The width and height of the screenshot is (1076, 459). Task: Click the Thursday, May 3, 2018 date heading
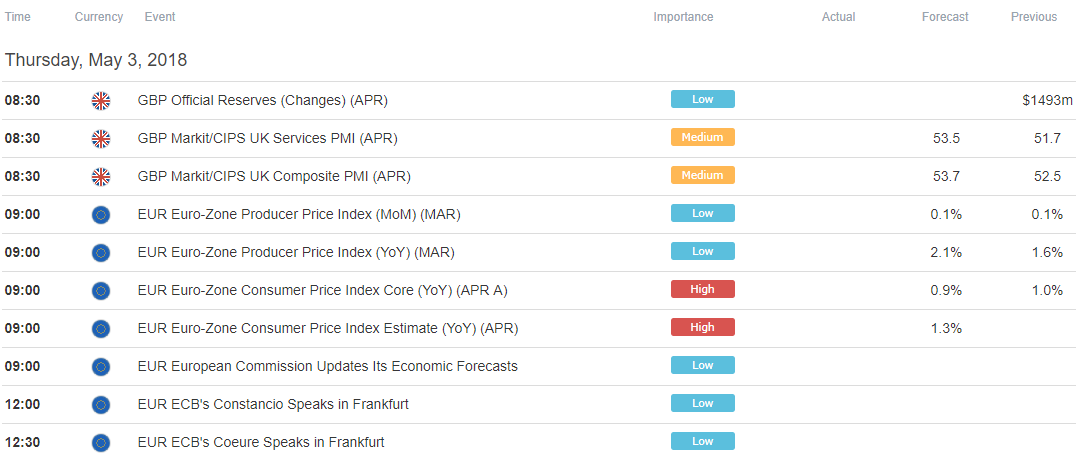pyautogui.click(x=96, y=60)
